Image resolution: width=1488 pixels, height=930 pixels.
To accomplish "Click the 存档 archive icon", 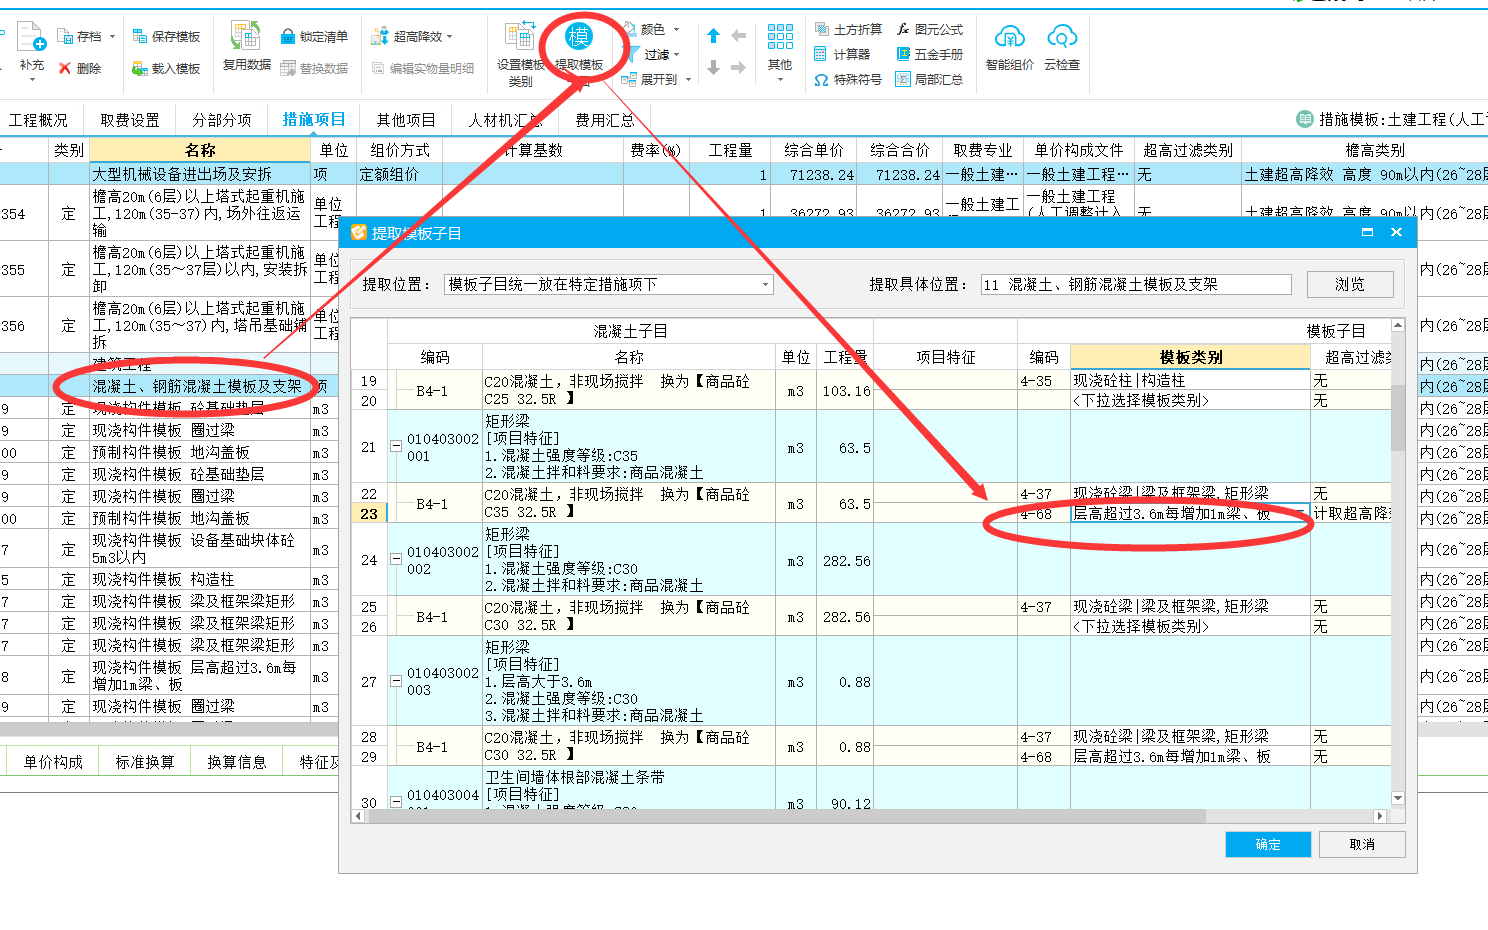I will coord(65,37).
